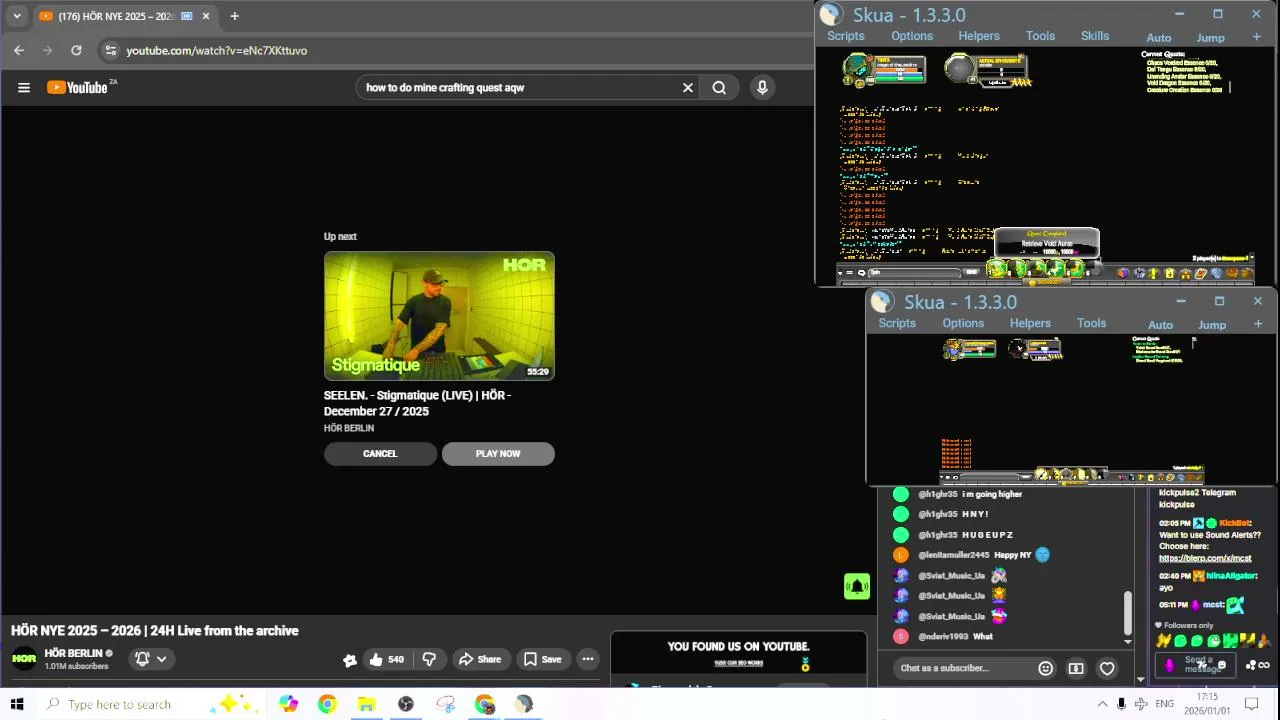Open Skills menu in top Skua window
Viewport: 1280px width, 720px height.
[1095, 36]
